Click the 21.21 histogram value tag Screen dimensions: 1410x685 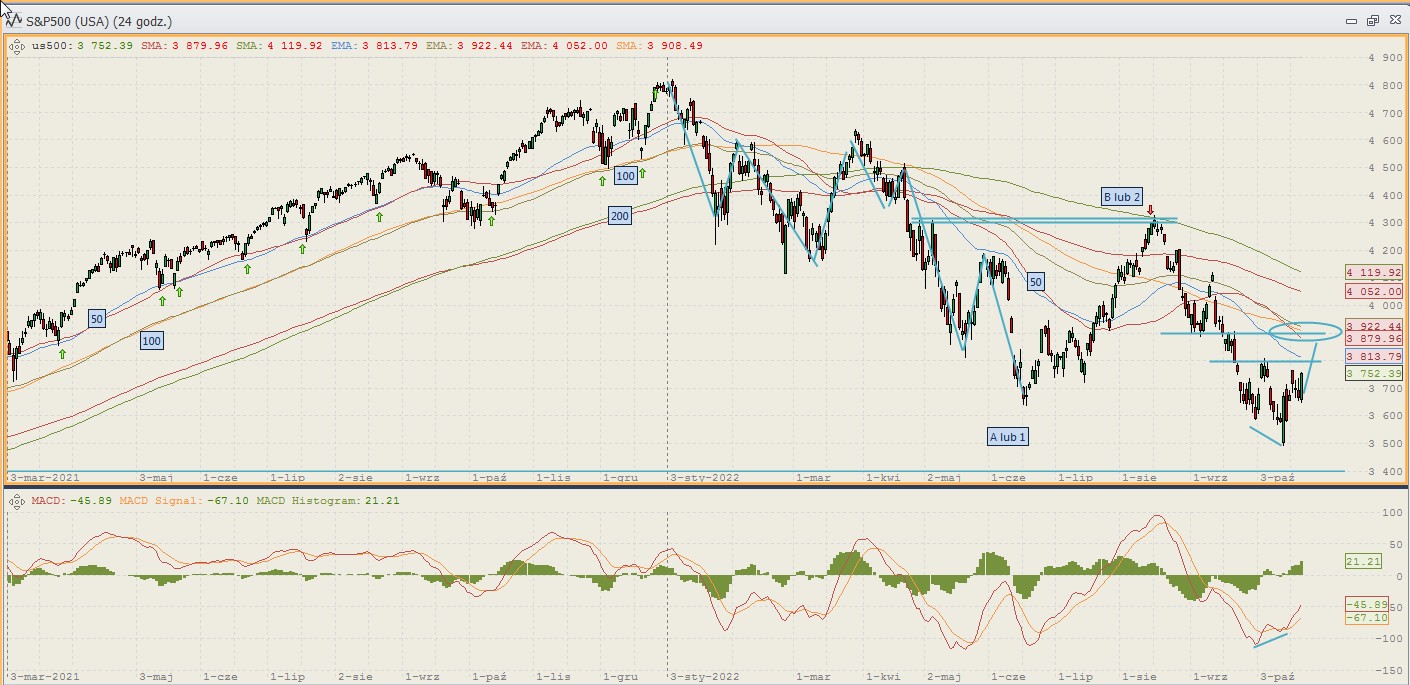click(x=1363, y=562)
